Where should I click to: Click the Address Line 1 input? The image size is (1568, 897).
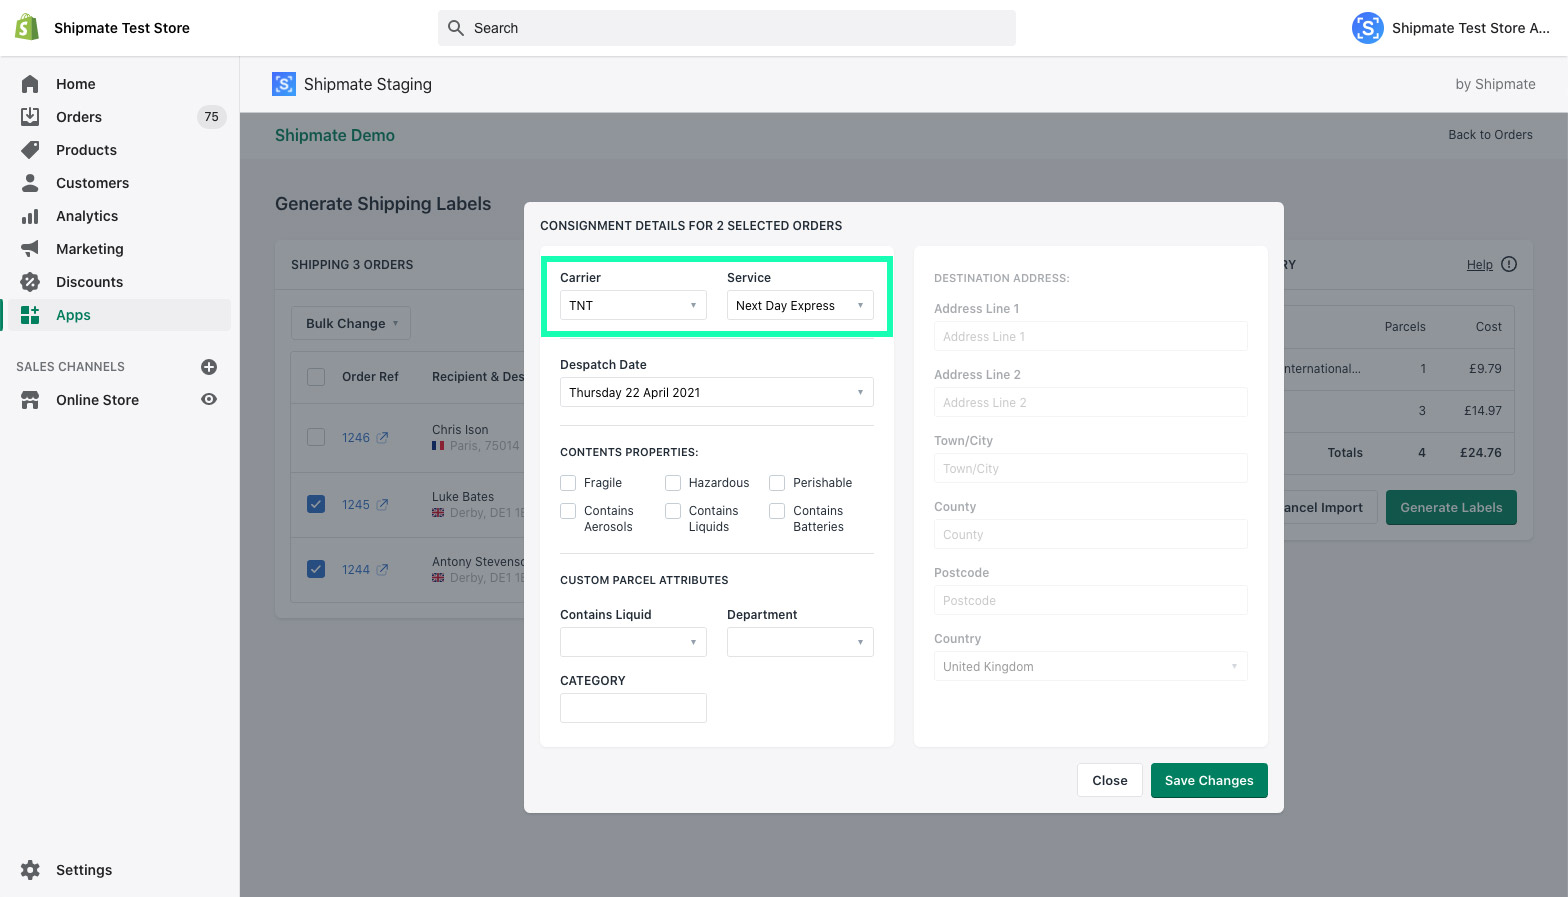pos(1091,336)
